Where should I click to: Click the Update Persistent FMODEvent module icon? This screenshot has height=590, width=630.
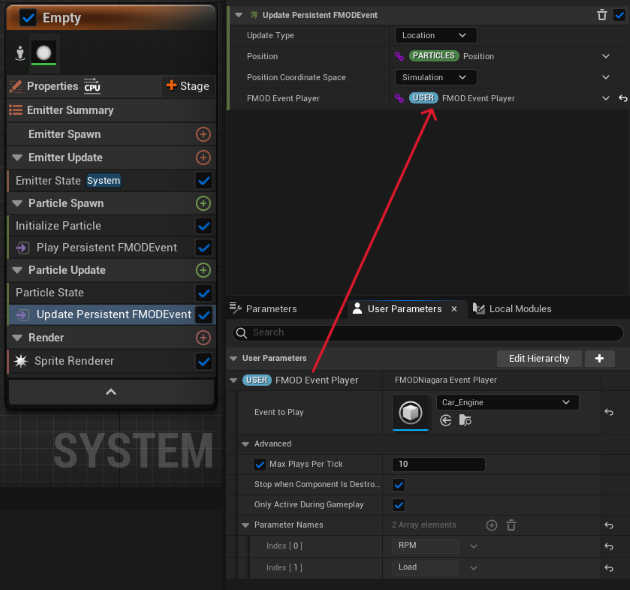coord(22,315)
